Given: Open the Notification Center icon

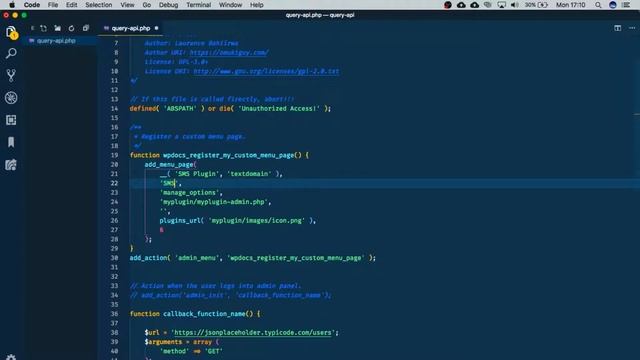Looking at the screenshot, I should point(627,5).
